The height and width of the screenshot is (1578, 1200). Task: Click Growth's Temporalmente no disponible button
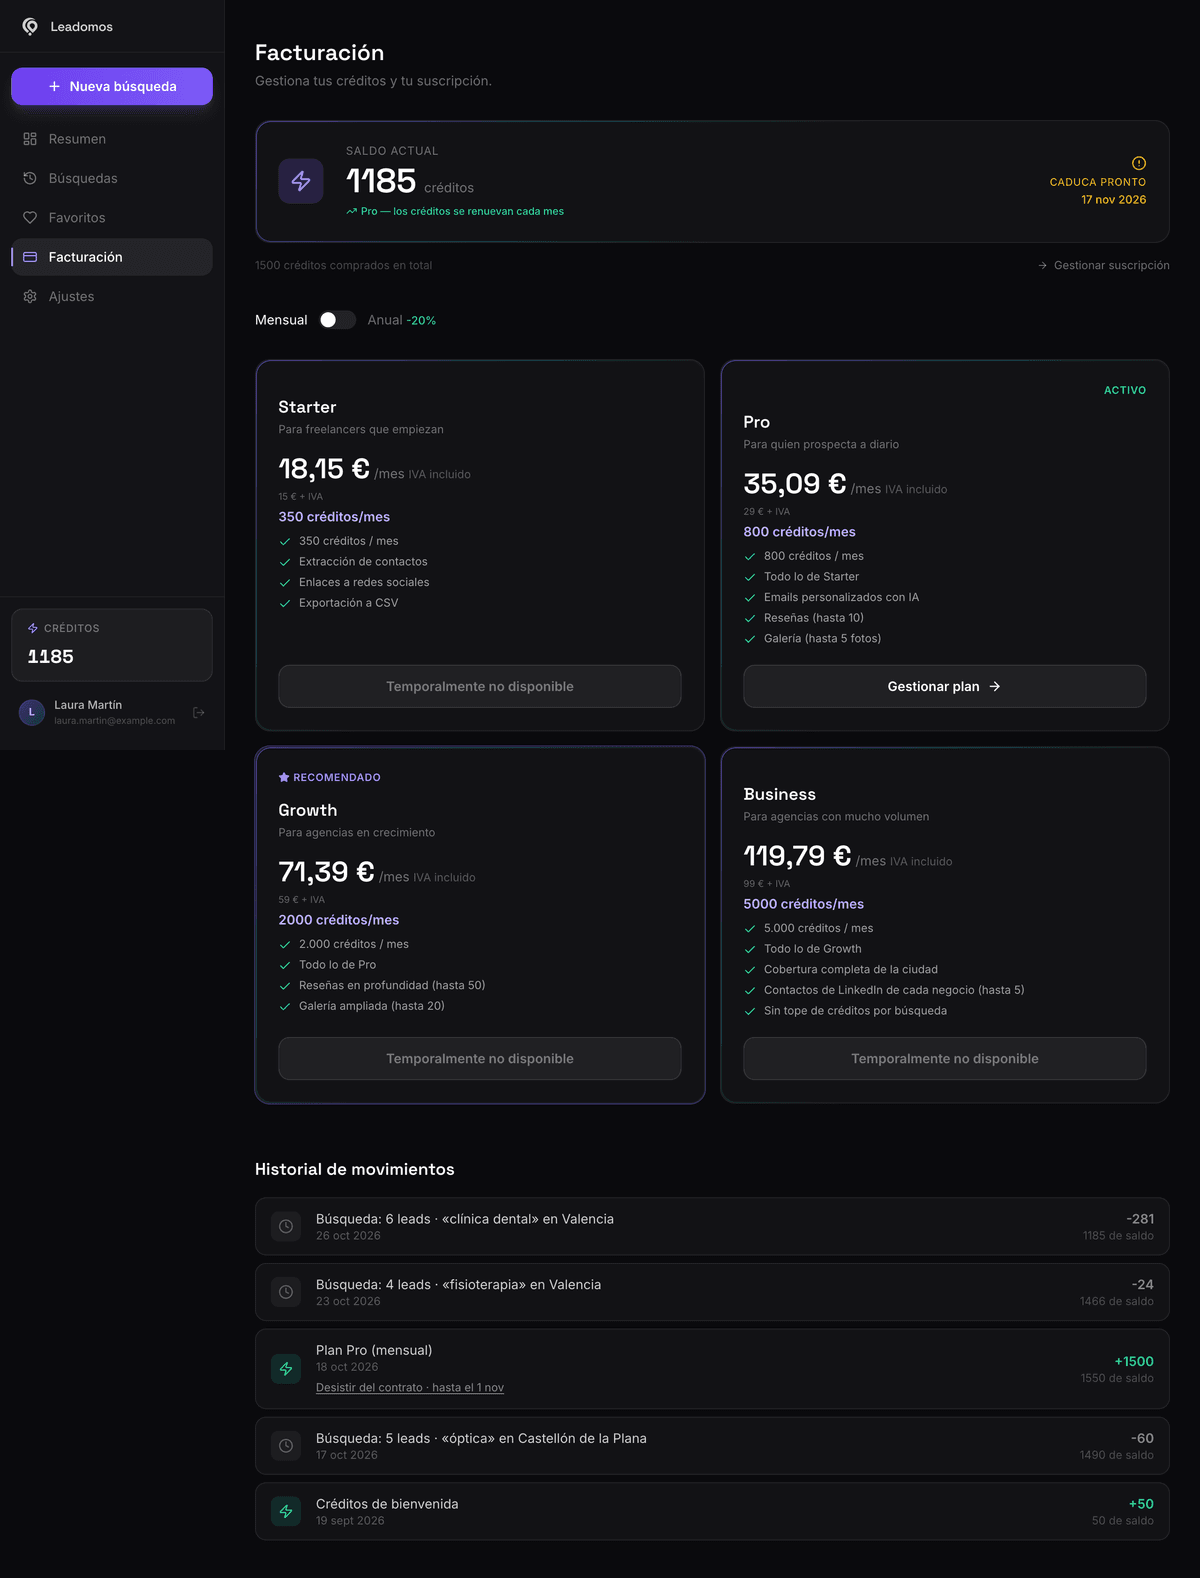[x=480, y=1058]
